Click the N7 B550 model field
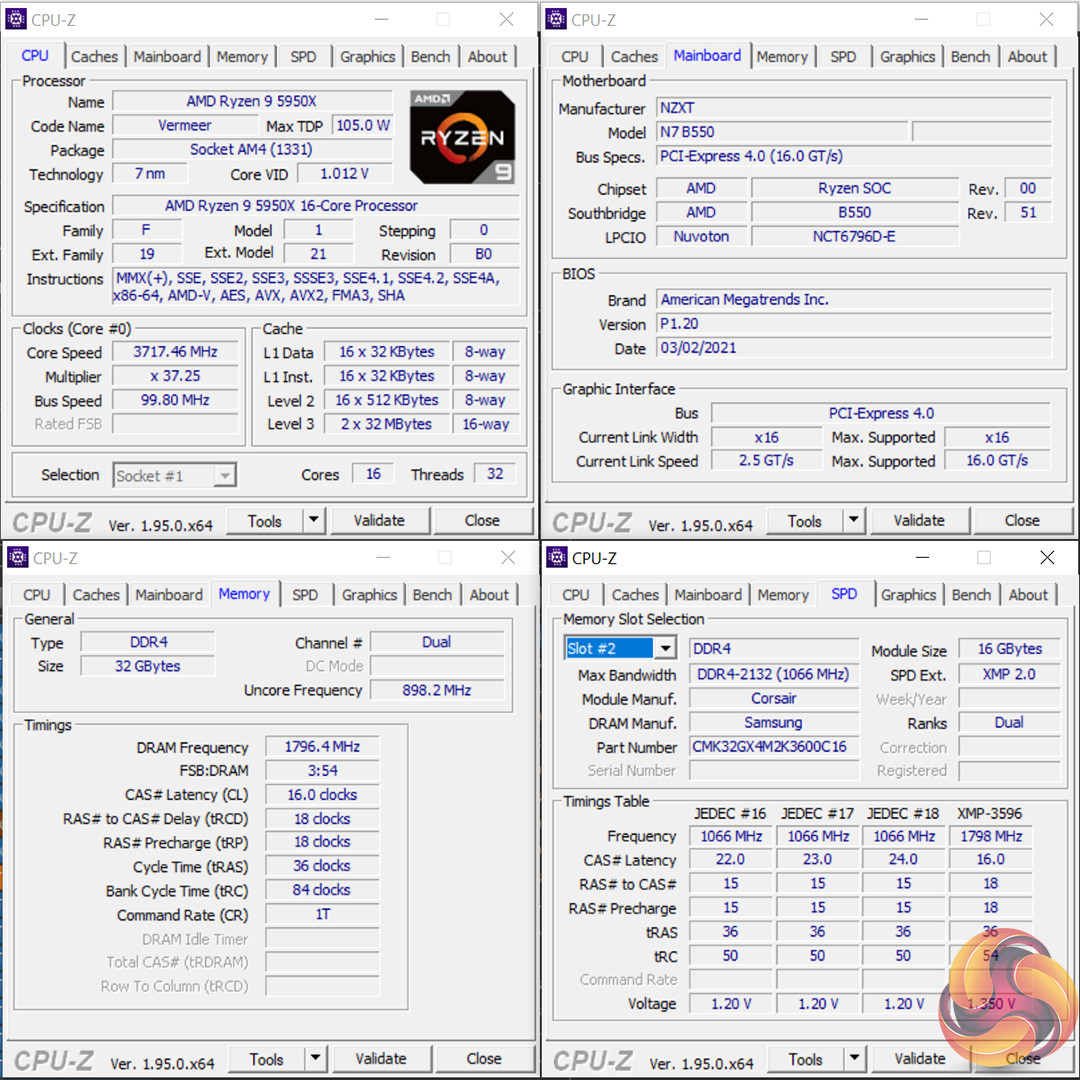This screenshot has width=1080, height=1080. (782, 132)
